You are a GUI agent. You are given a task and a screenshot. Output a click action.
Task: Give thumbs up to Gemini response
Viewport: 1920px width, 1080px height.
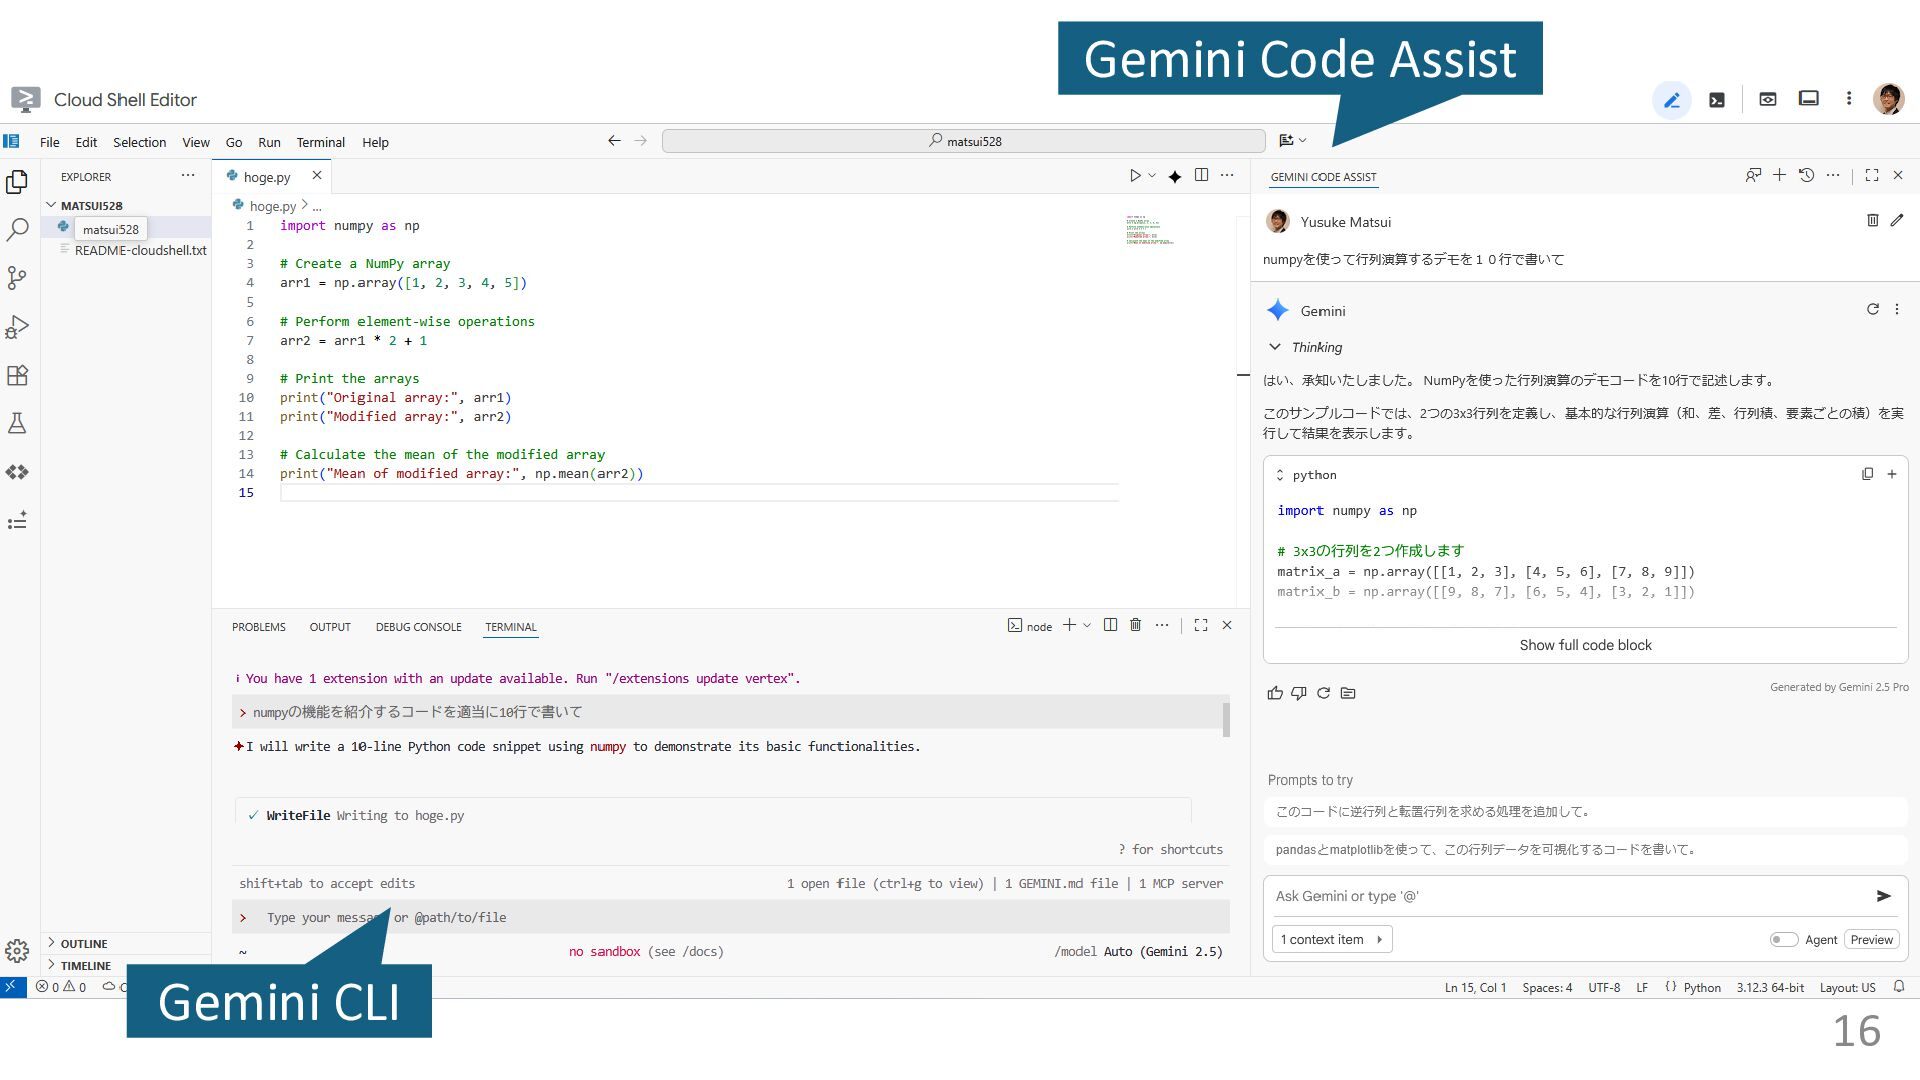tap(1275, 693)
